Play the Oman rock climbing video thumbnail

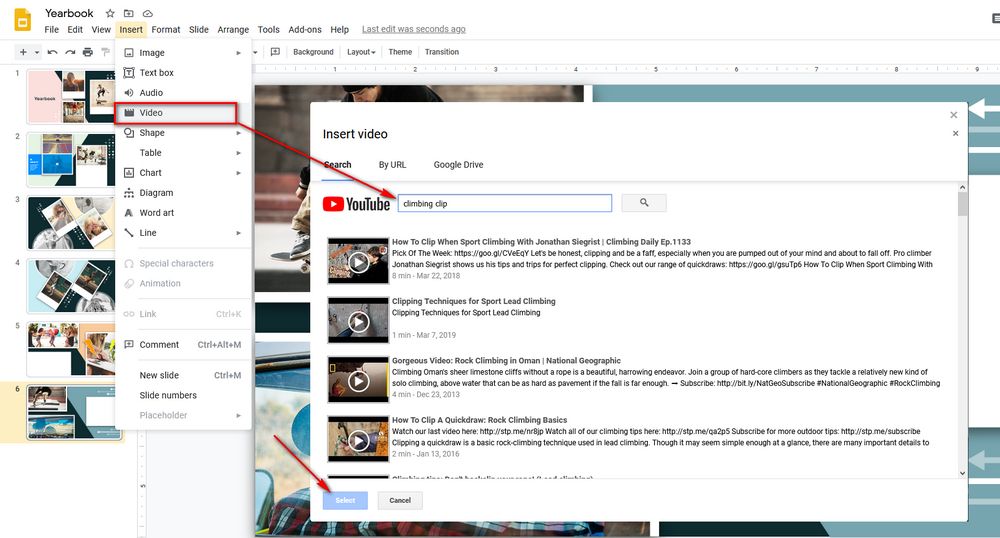tap(358, 381)
